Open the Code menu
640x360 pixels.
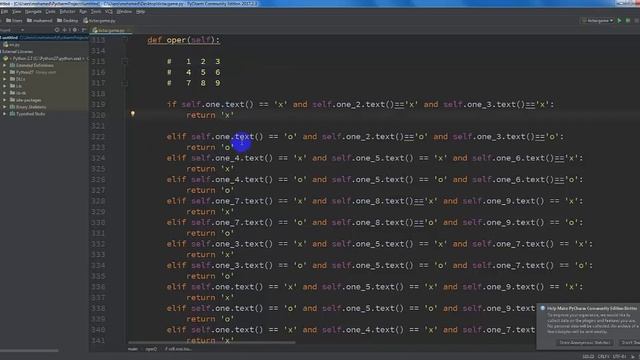(50, 12)
